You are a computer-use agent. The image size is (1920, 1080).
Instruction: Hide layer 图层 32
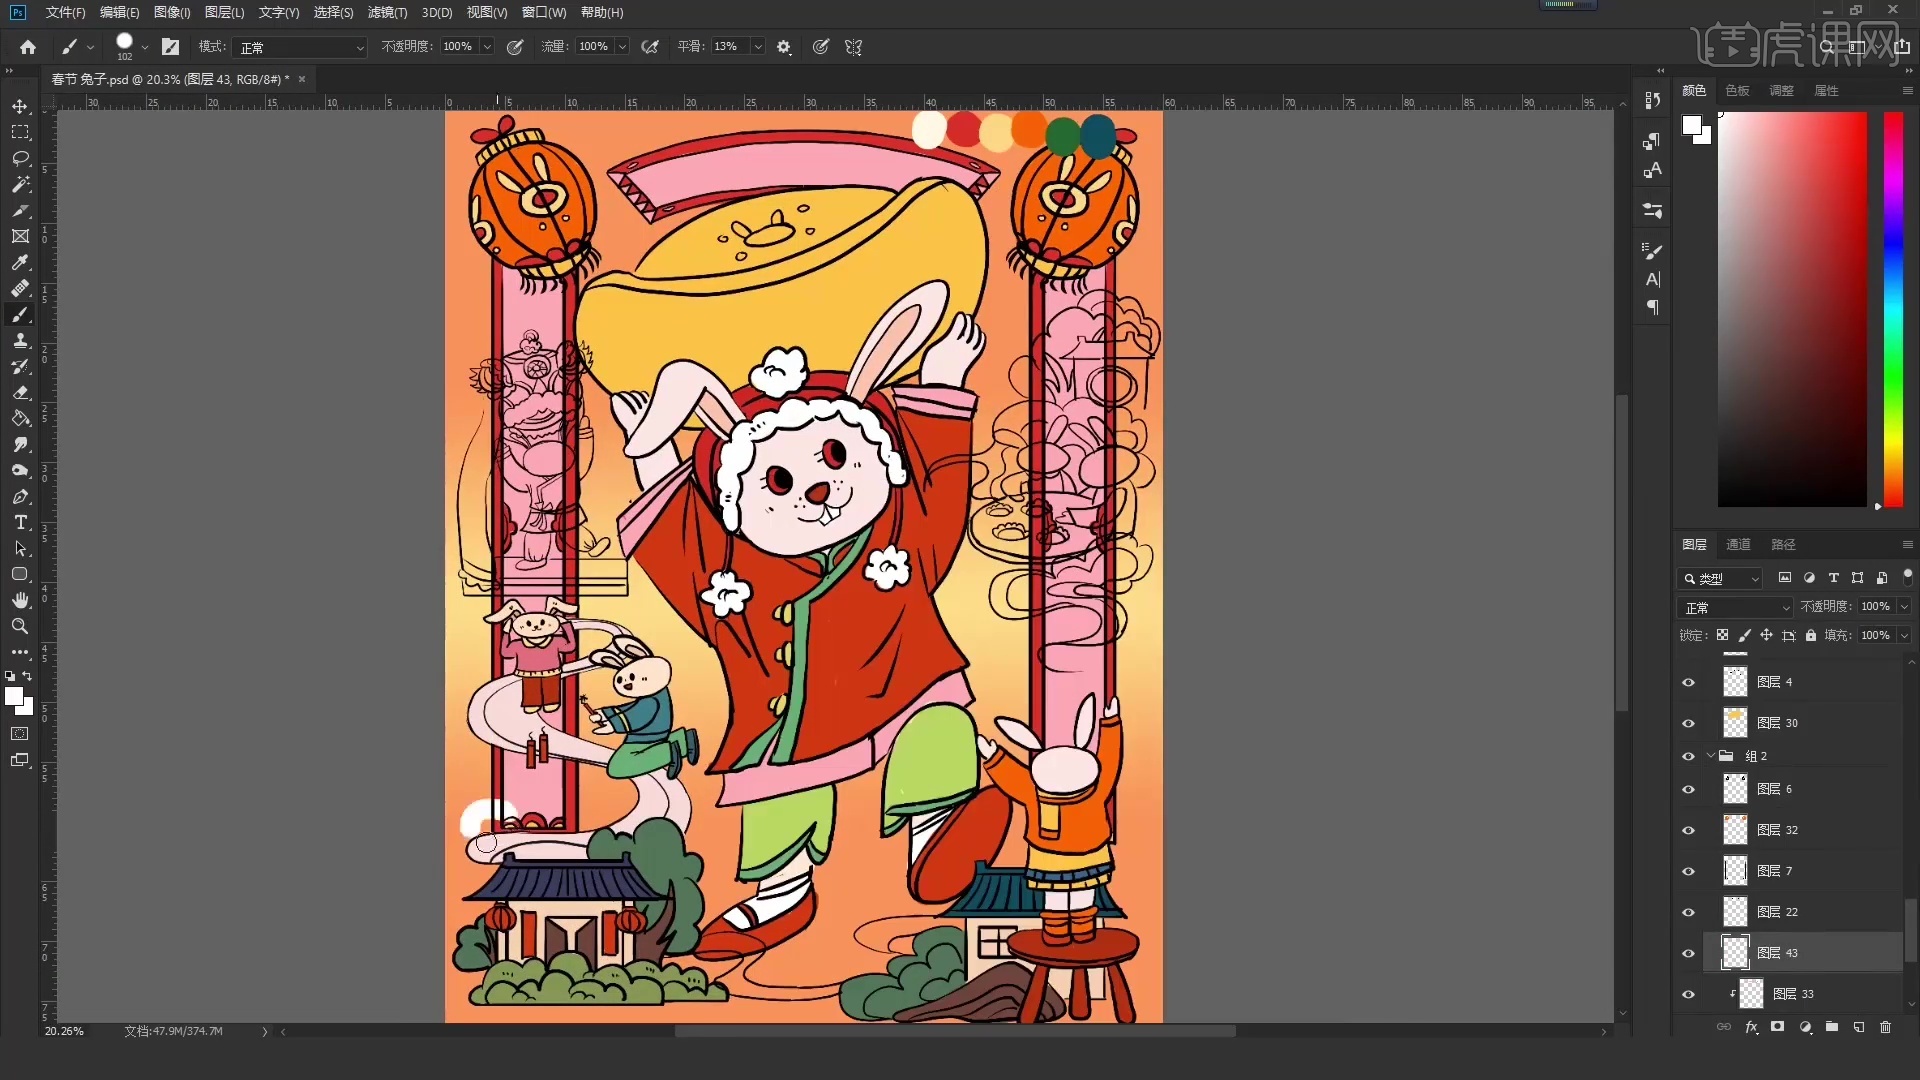(x=1689, y=830)
